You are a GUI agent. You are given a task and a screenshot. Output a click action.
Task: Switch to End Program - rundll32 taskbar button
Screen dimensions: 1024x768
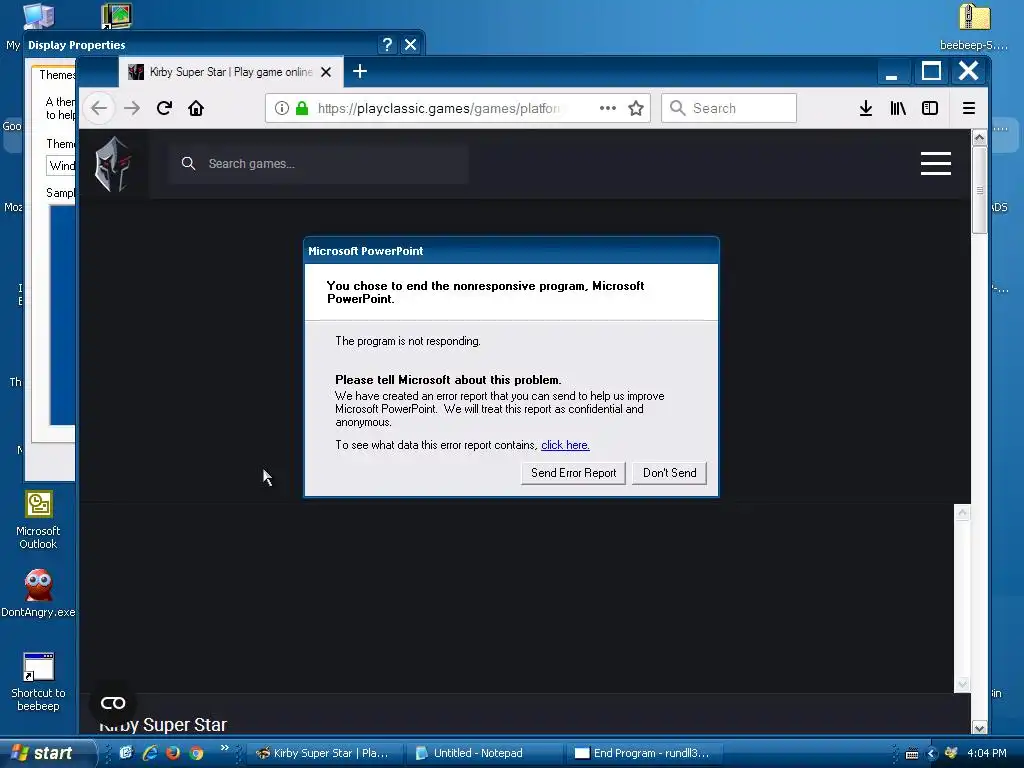[x=643, y=753]
